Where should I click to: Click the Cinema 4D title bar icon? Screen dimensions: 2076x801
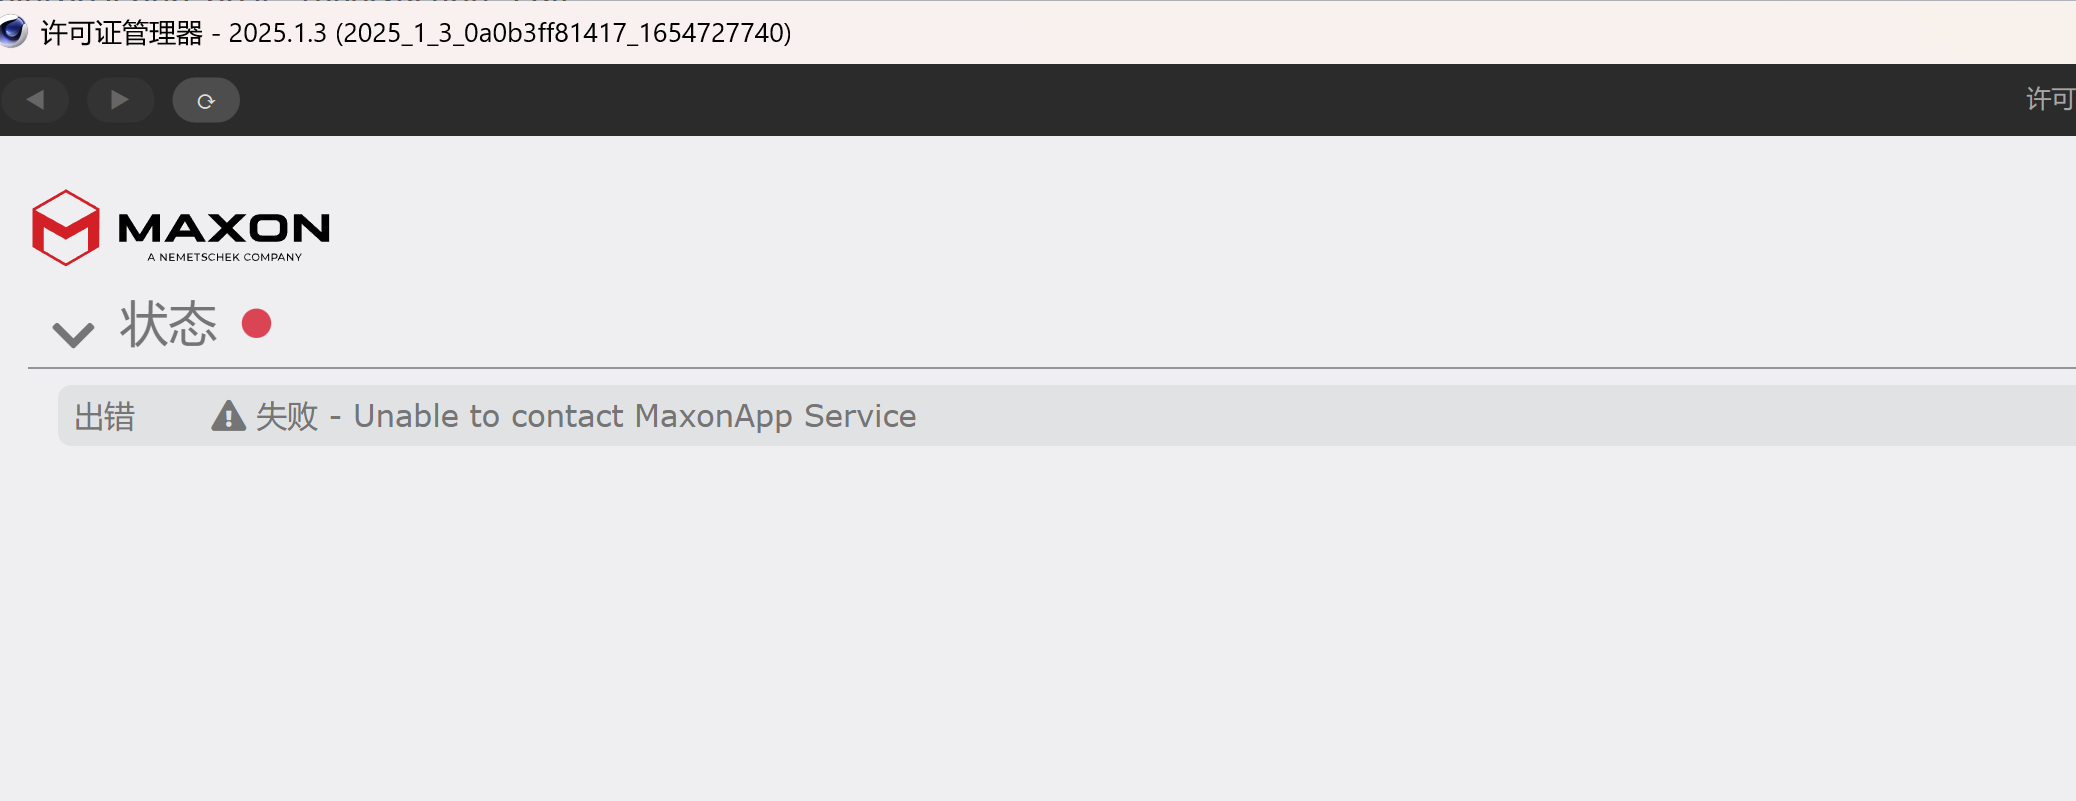[13, 32]
